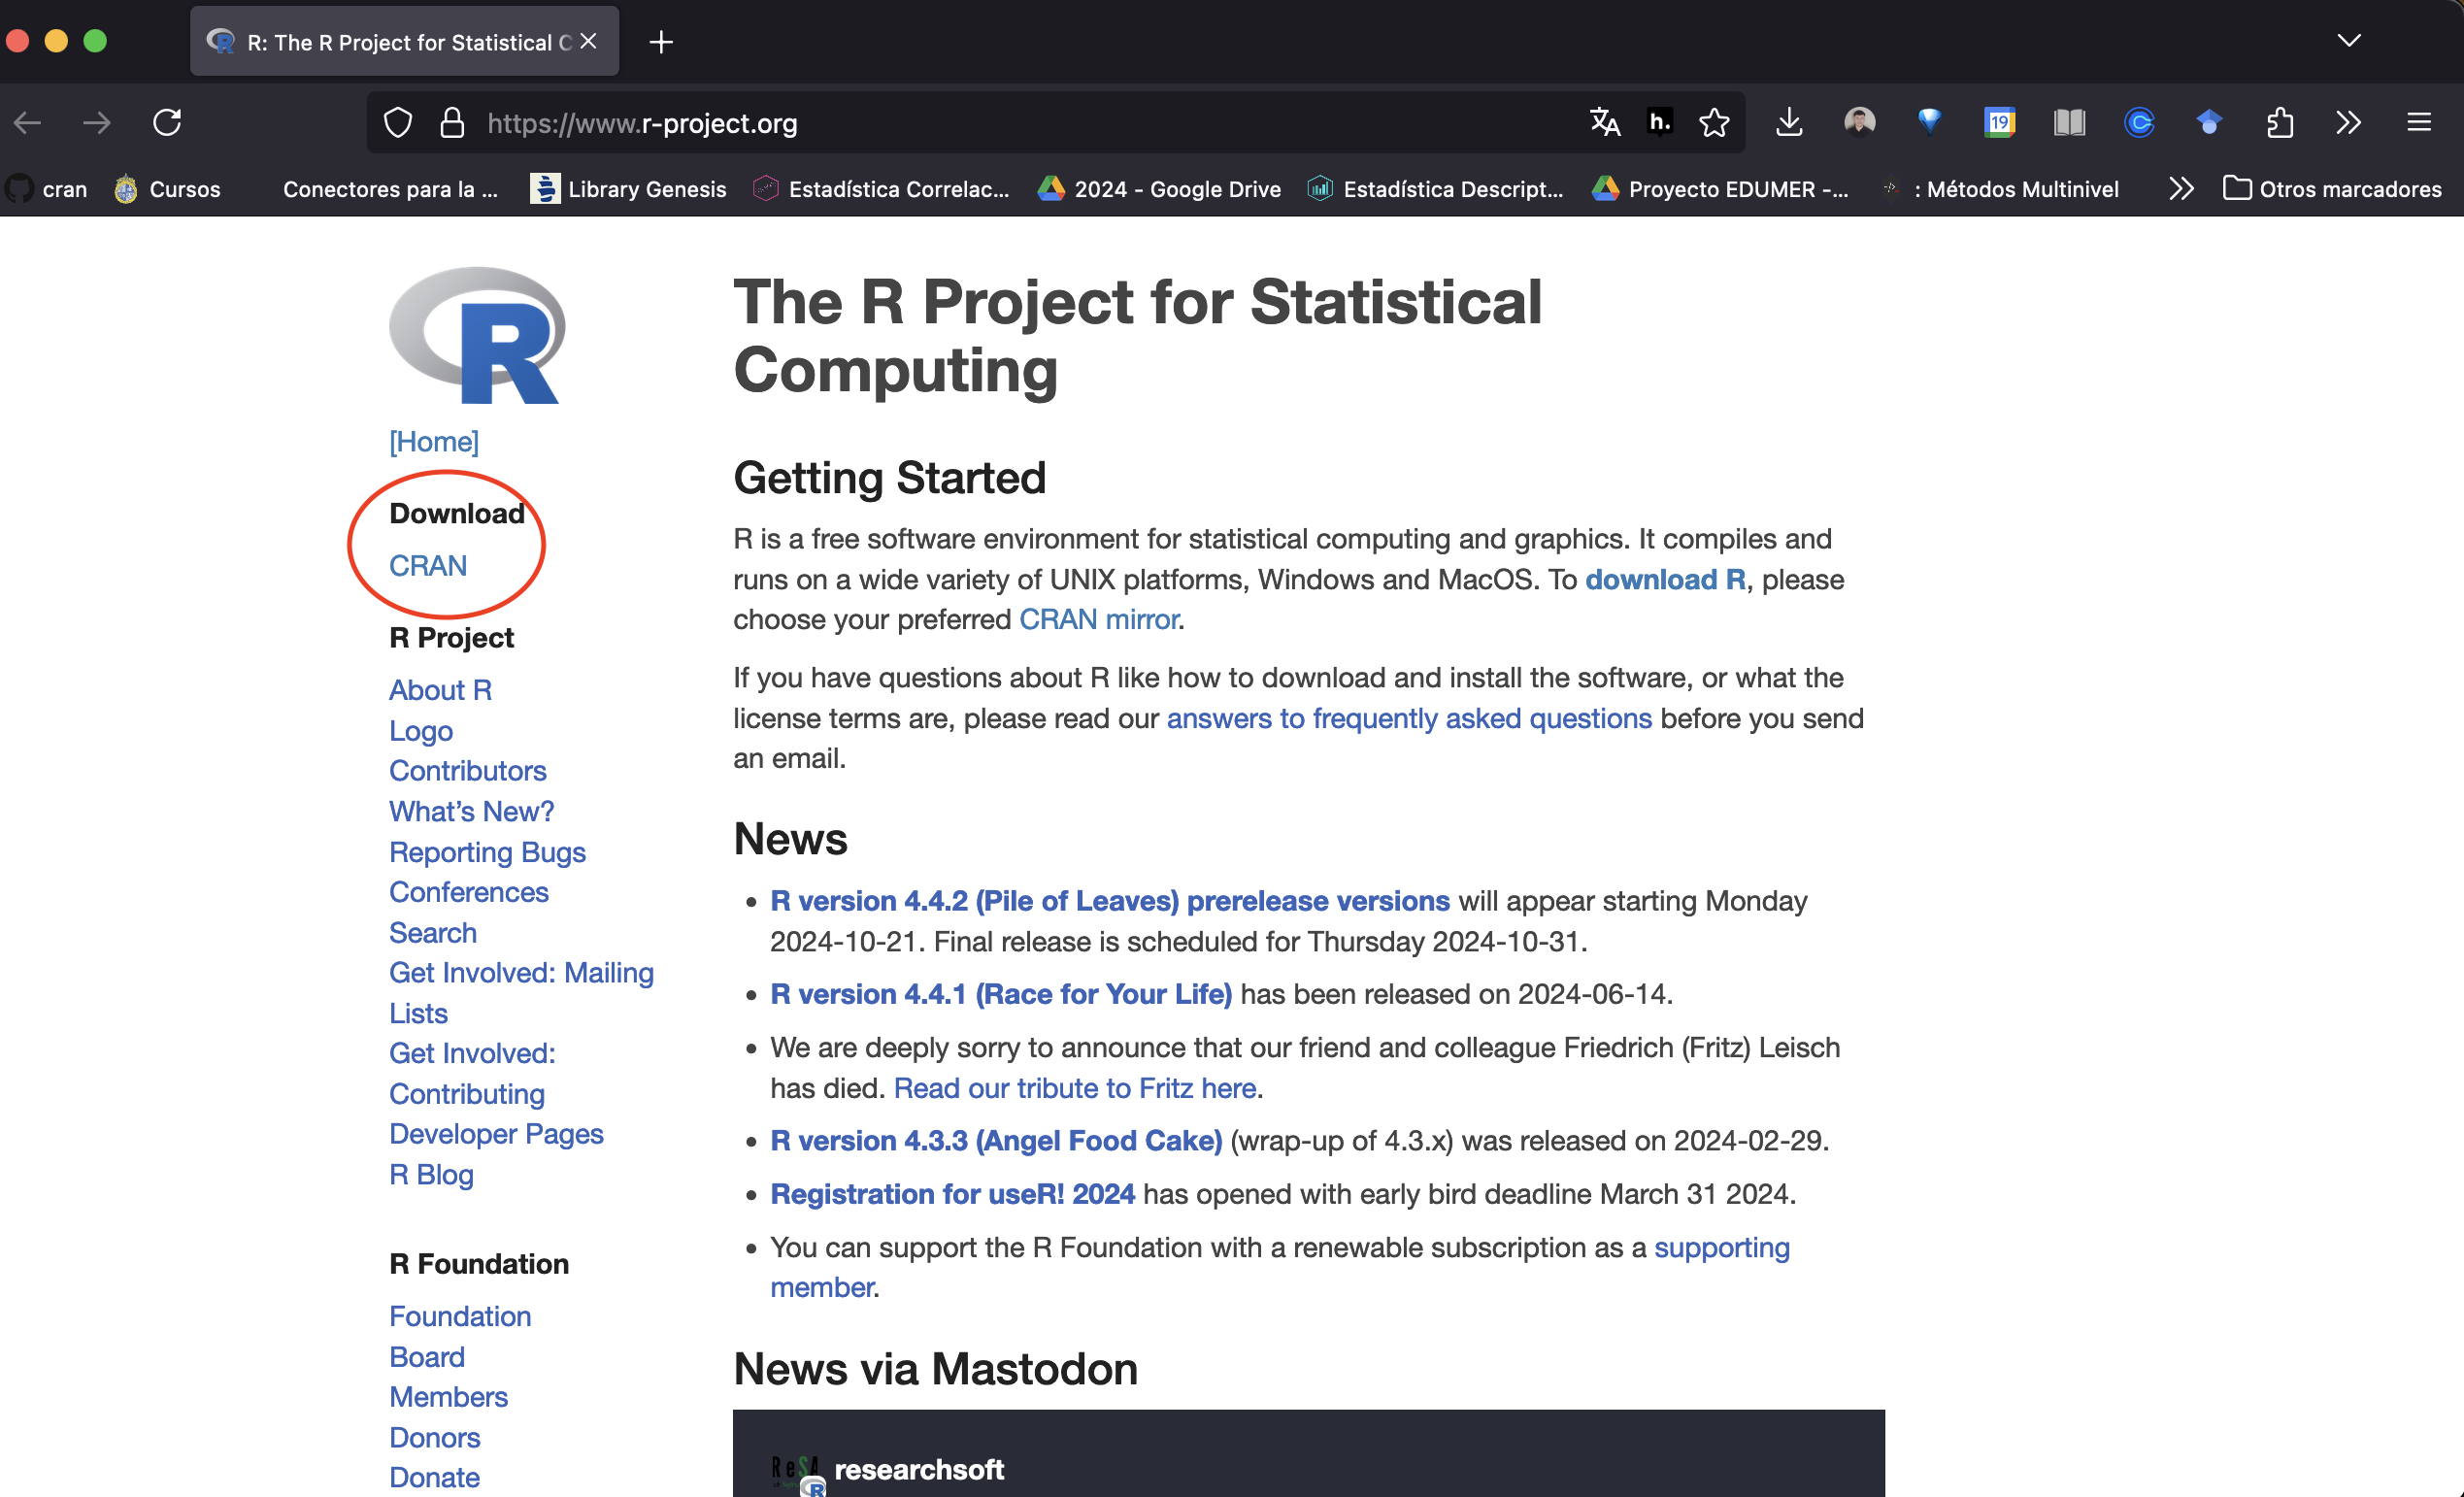Viewport: 2464px width, 1497px height.
Task: Expand the list all tabs chevron
Action: tap(2349, 41)
